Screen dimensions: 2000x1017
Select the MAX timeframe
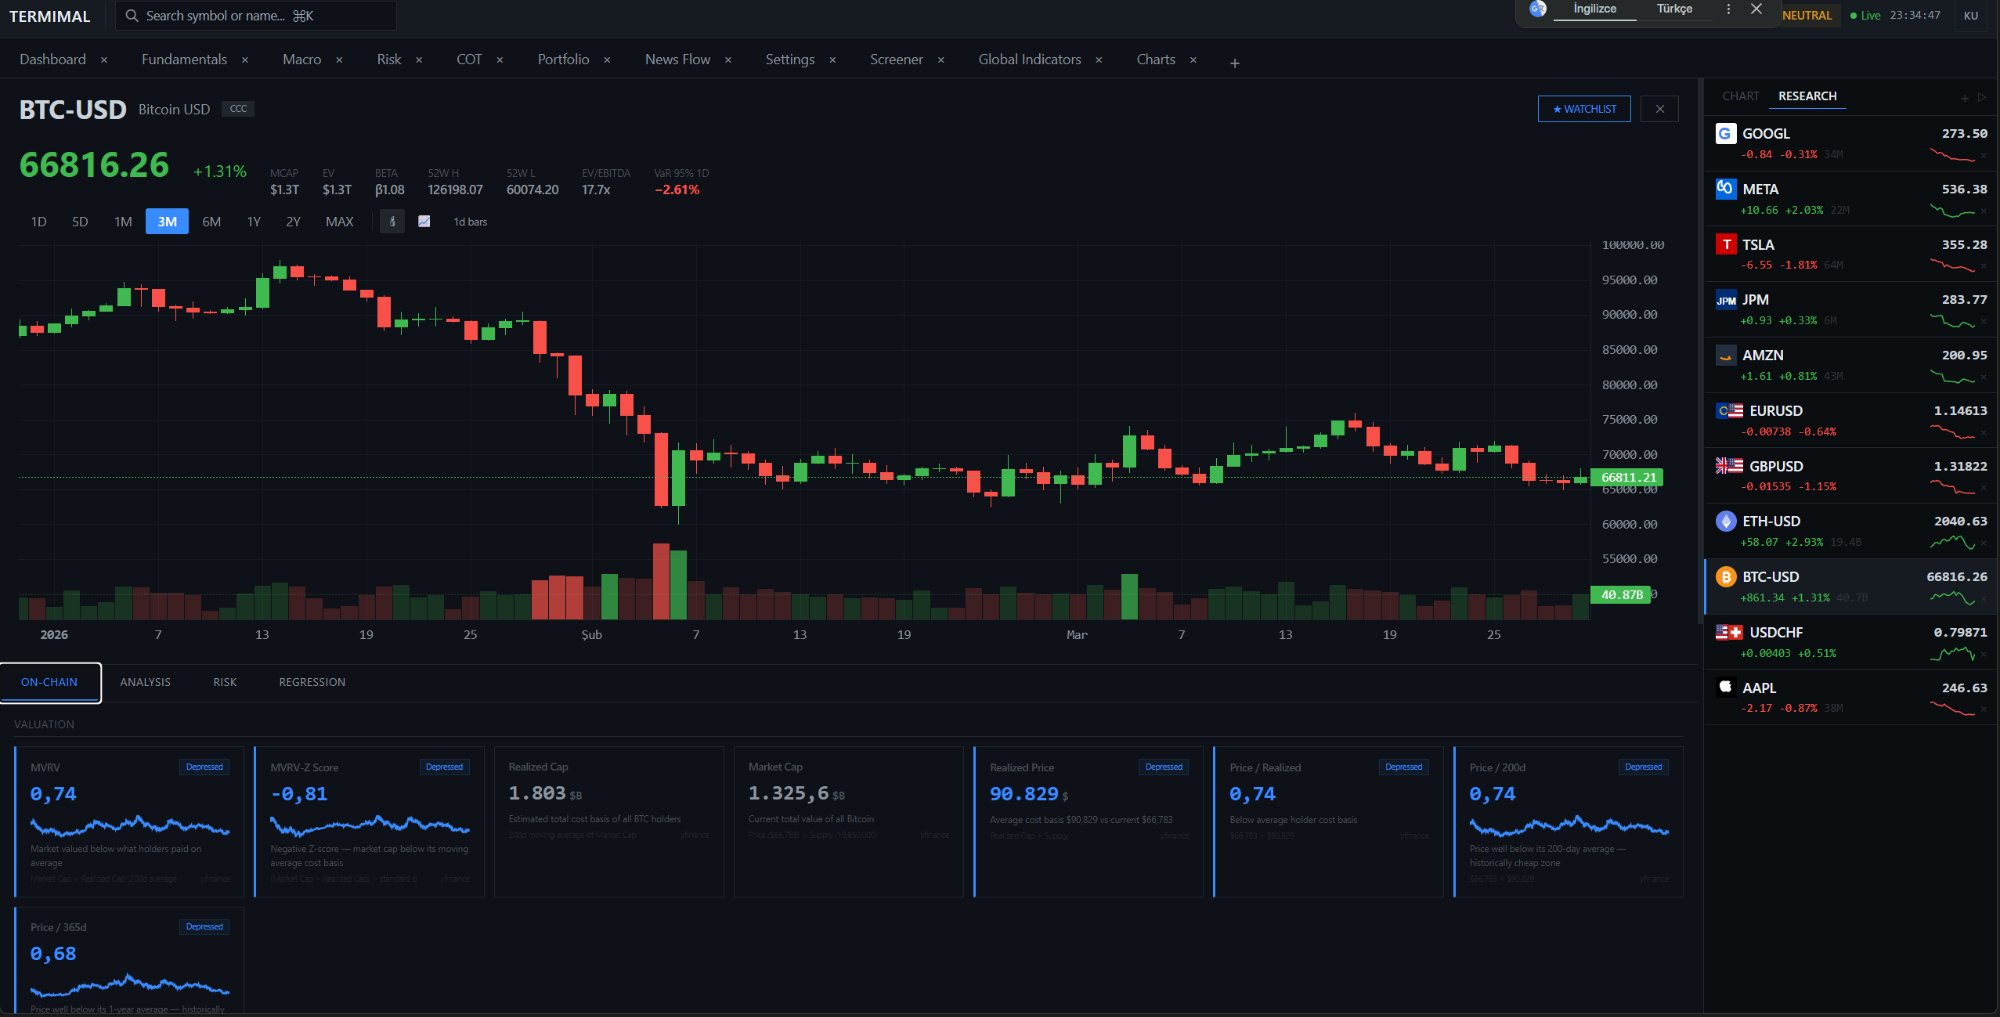[x=339, y=221]
